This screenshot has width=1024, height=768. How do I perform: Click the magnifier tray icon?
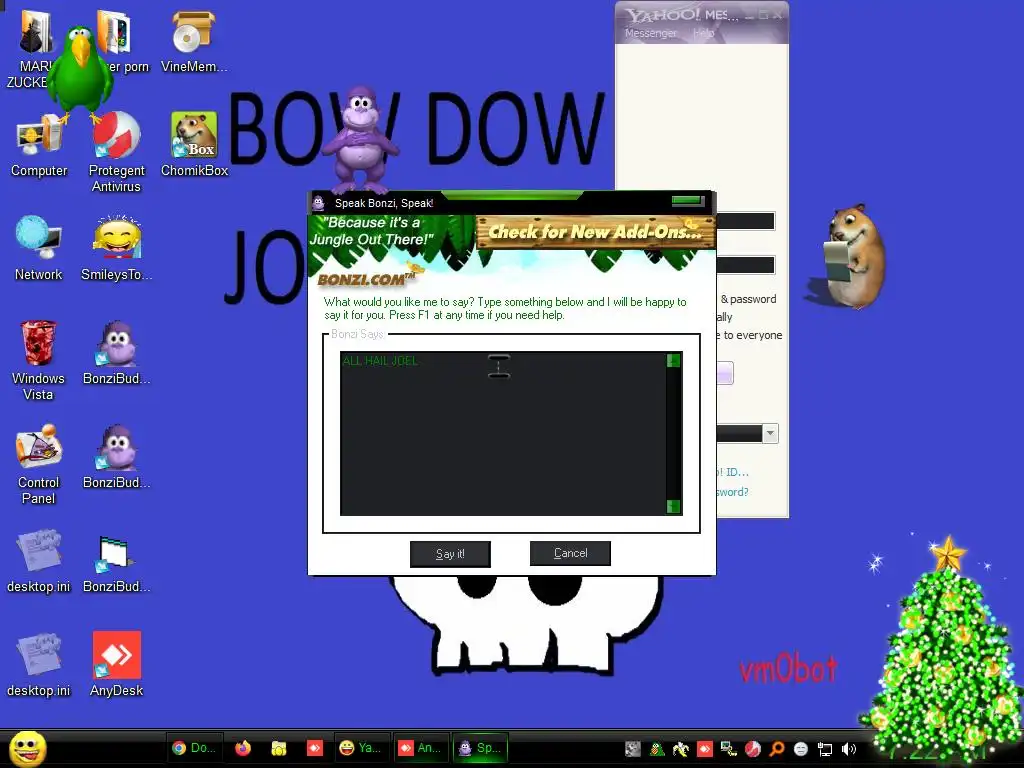pos(777,749)
